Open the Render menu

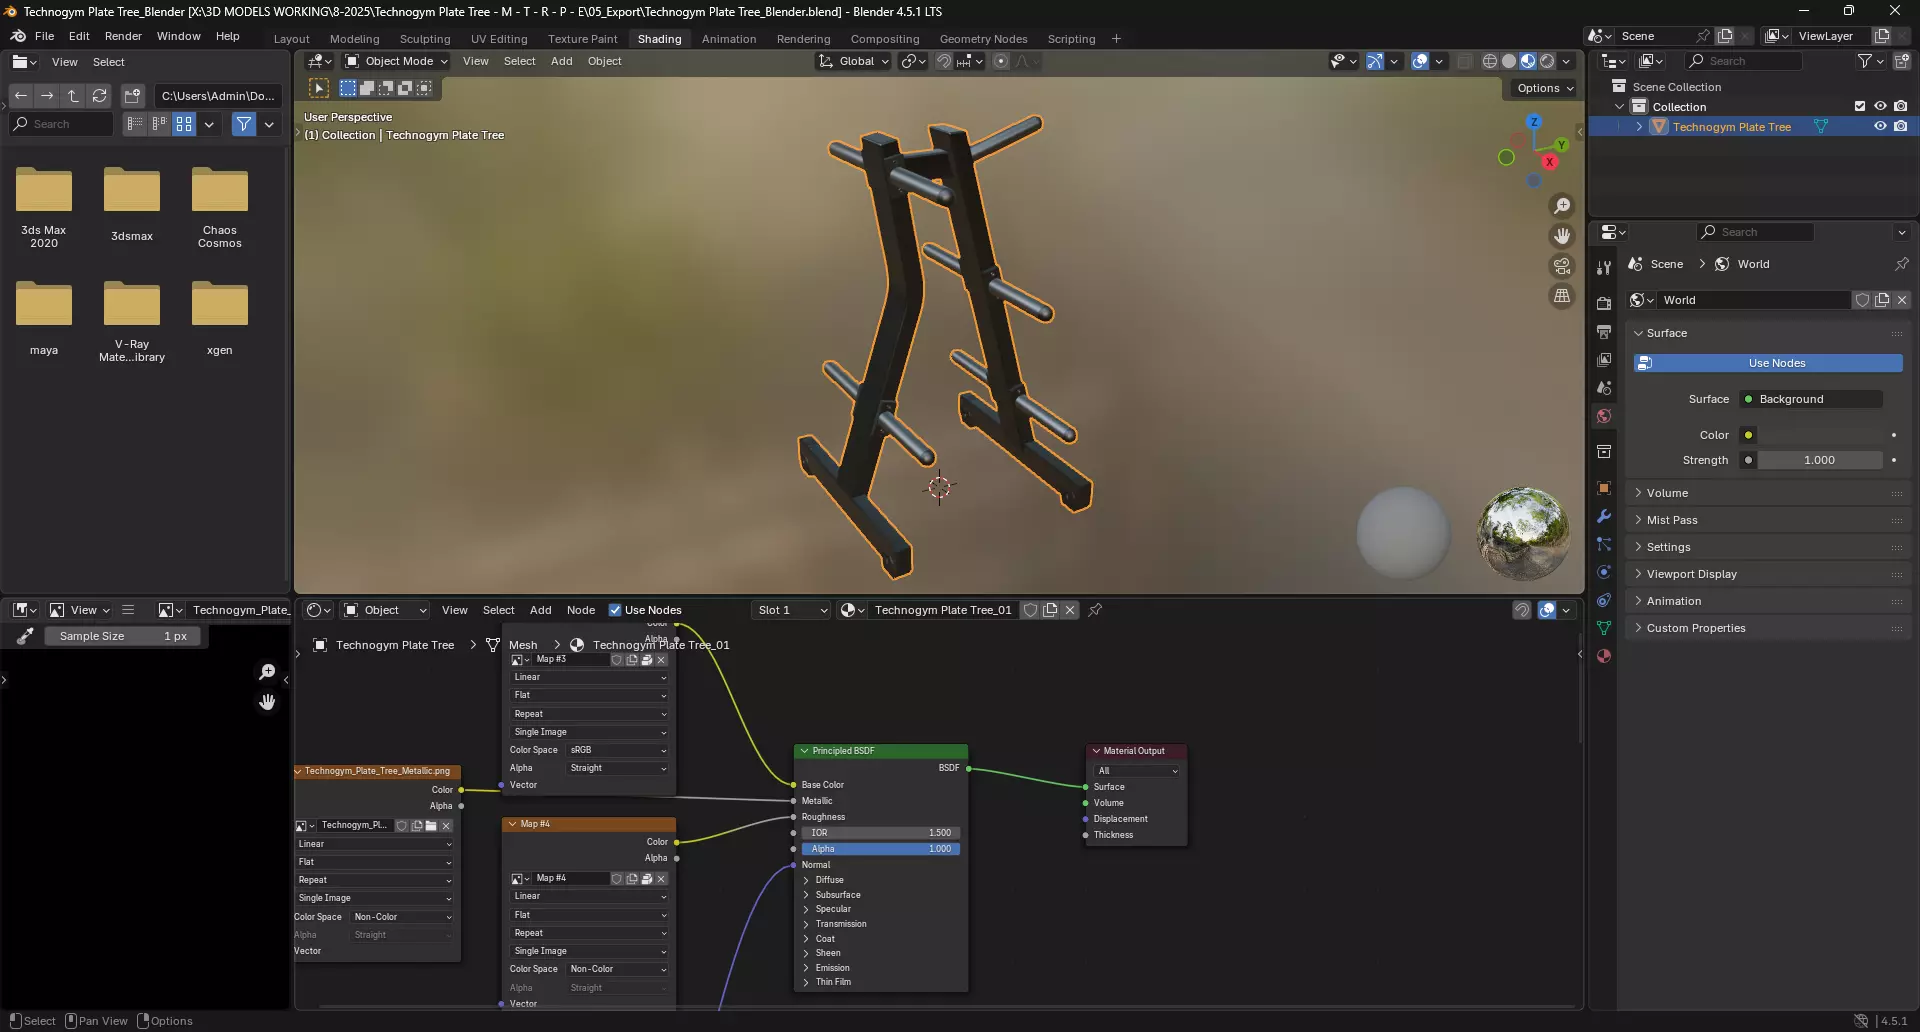pos(123,36)
